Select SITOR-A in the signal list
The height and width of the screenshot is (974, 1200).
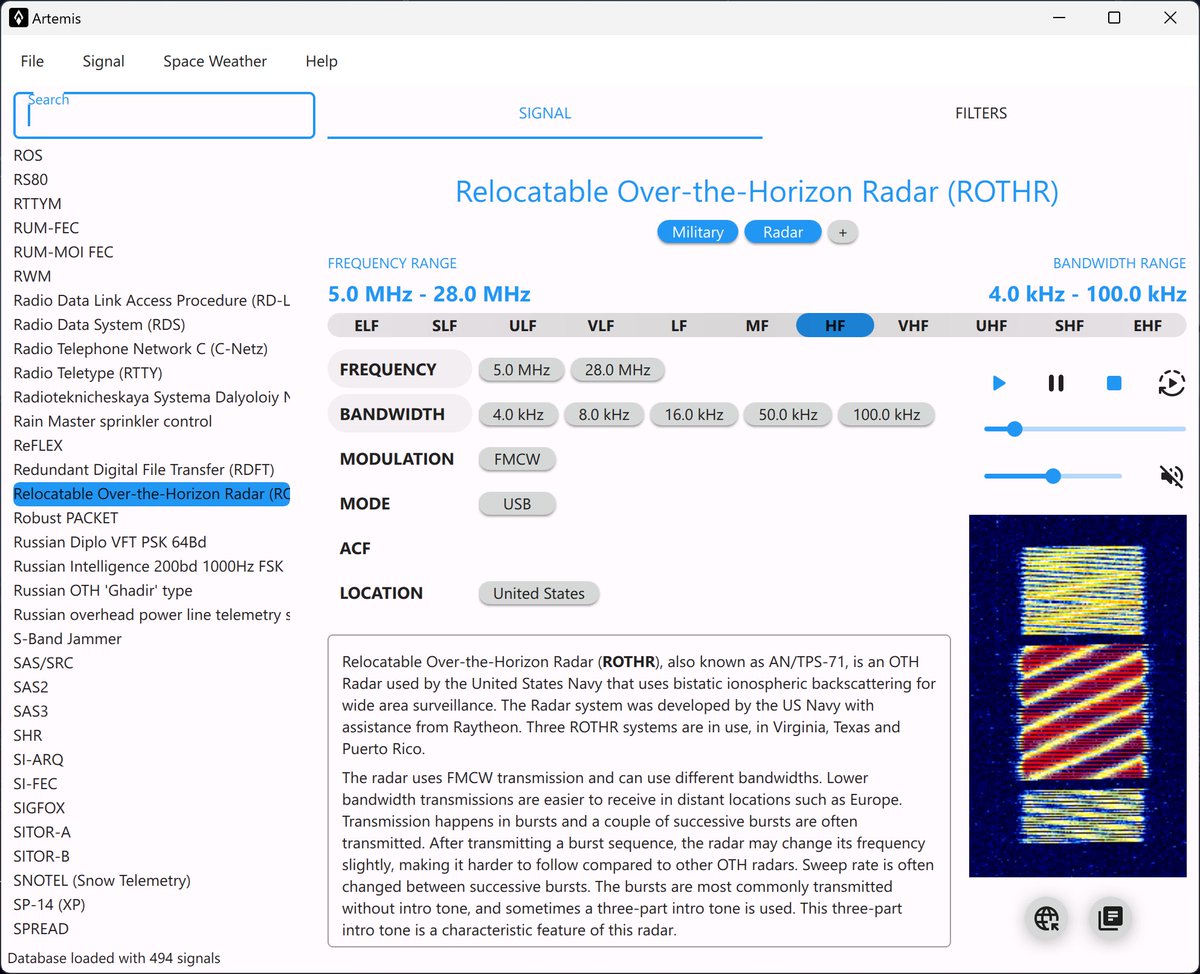pos(152,832)
